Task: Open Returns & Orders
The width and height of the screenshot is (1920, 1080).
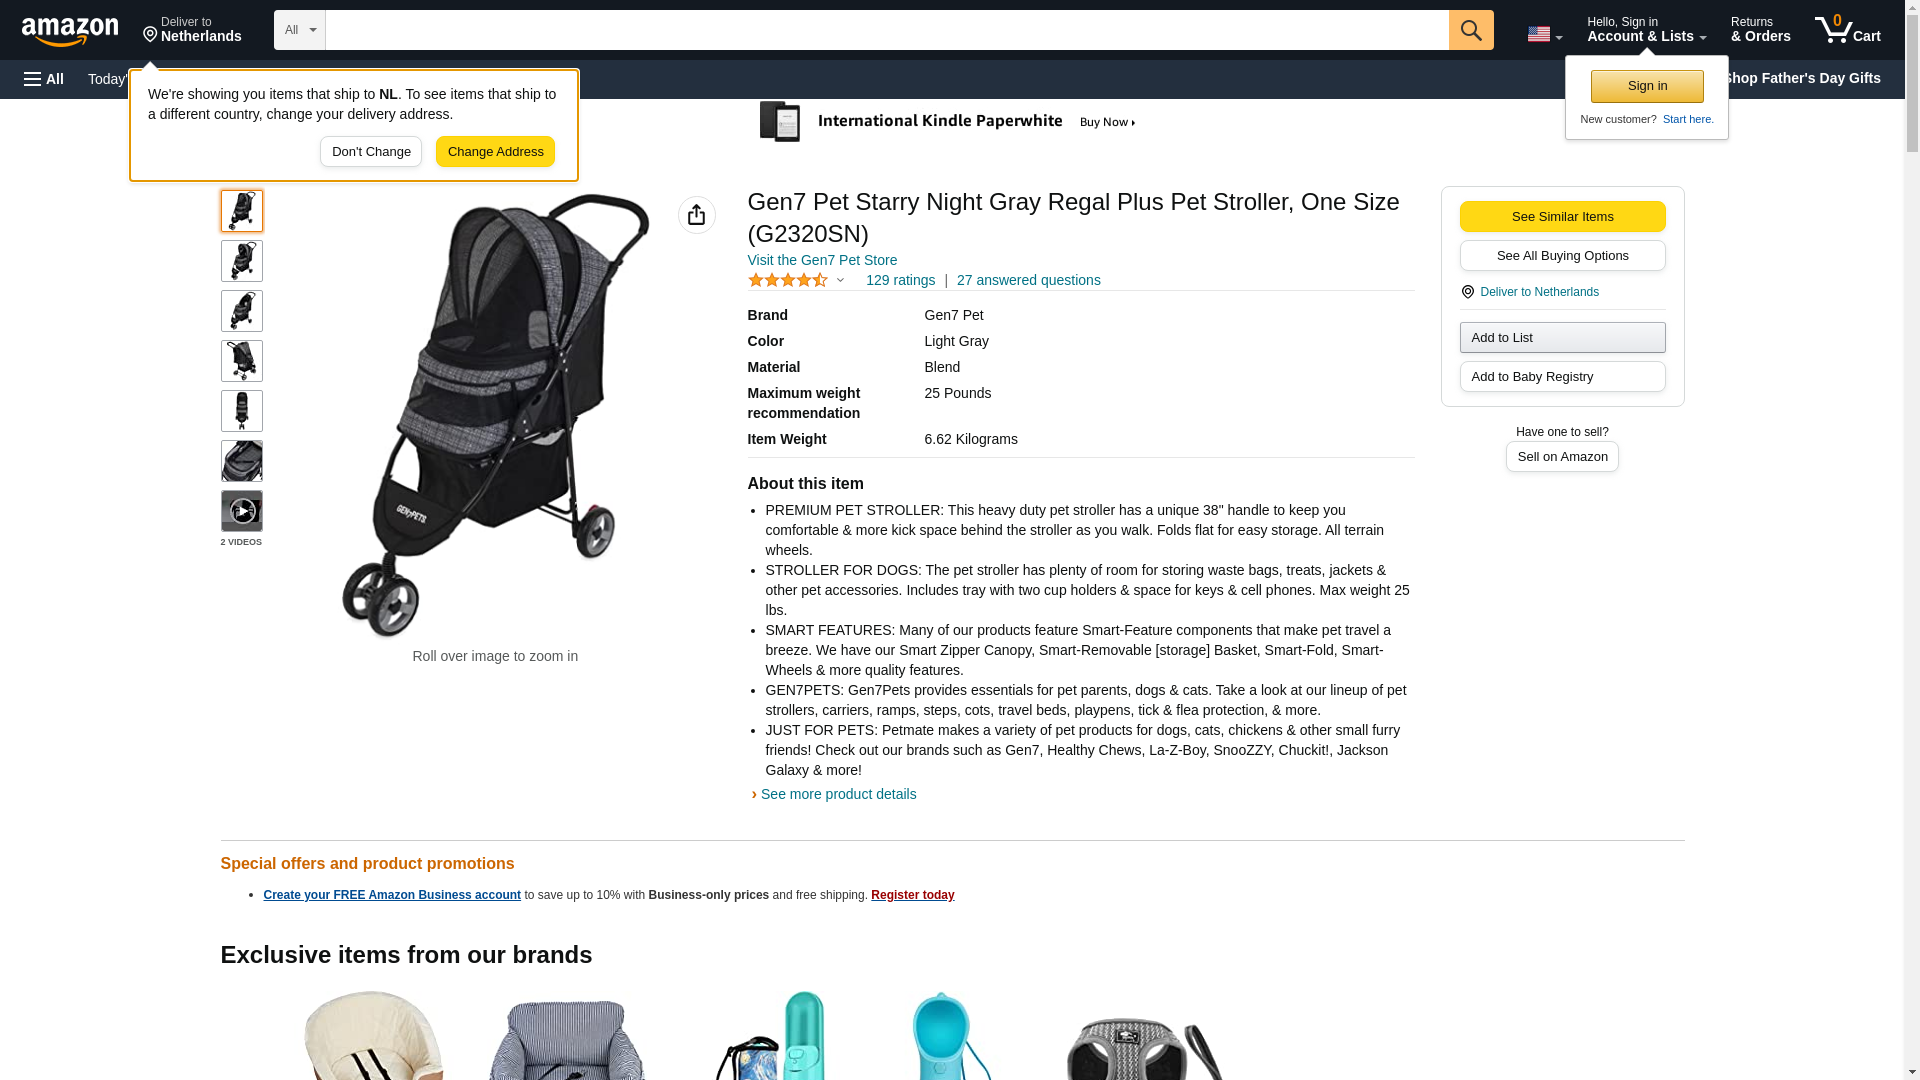Action: [x=1761, y=29]
